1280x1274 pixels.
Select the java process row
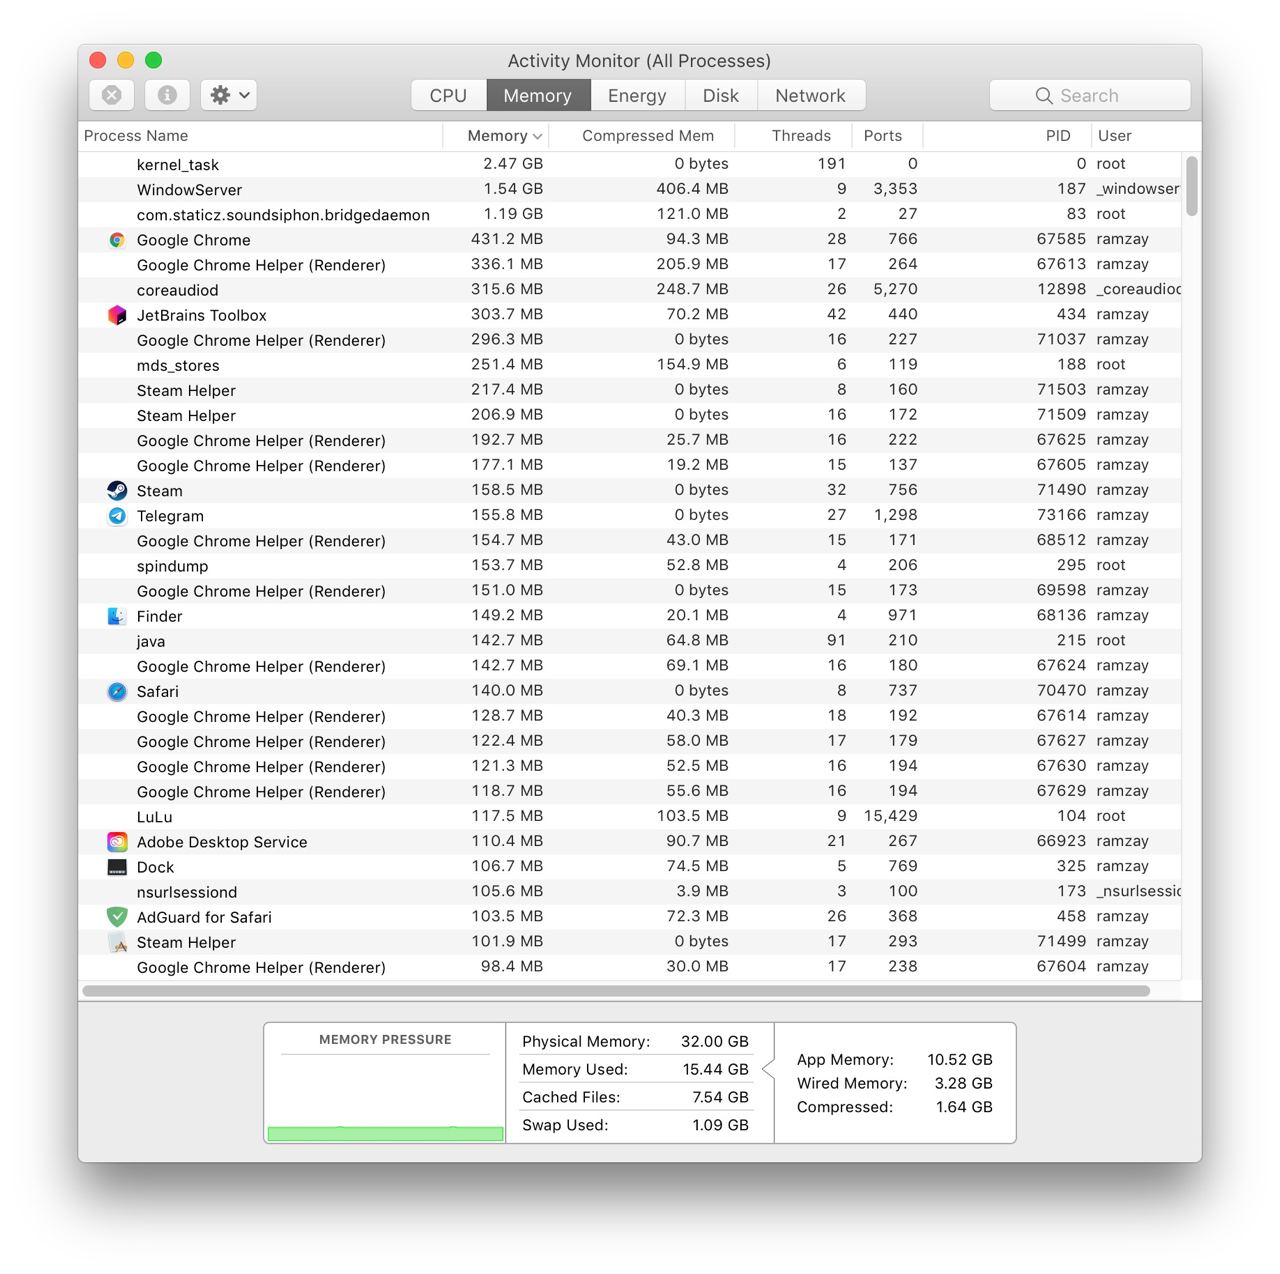(630, 641)
